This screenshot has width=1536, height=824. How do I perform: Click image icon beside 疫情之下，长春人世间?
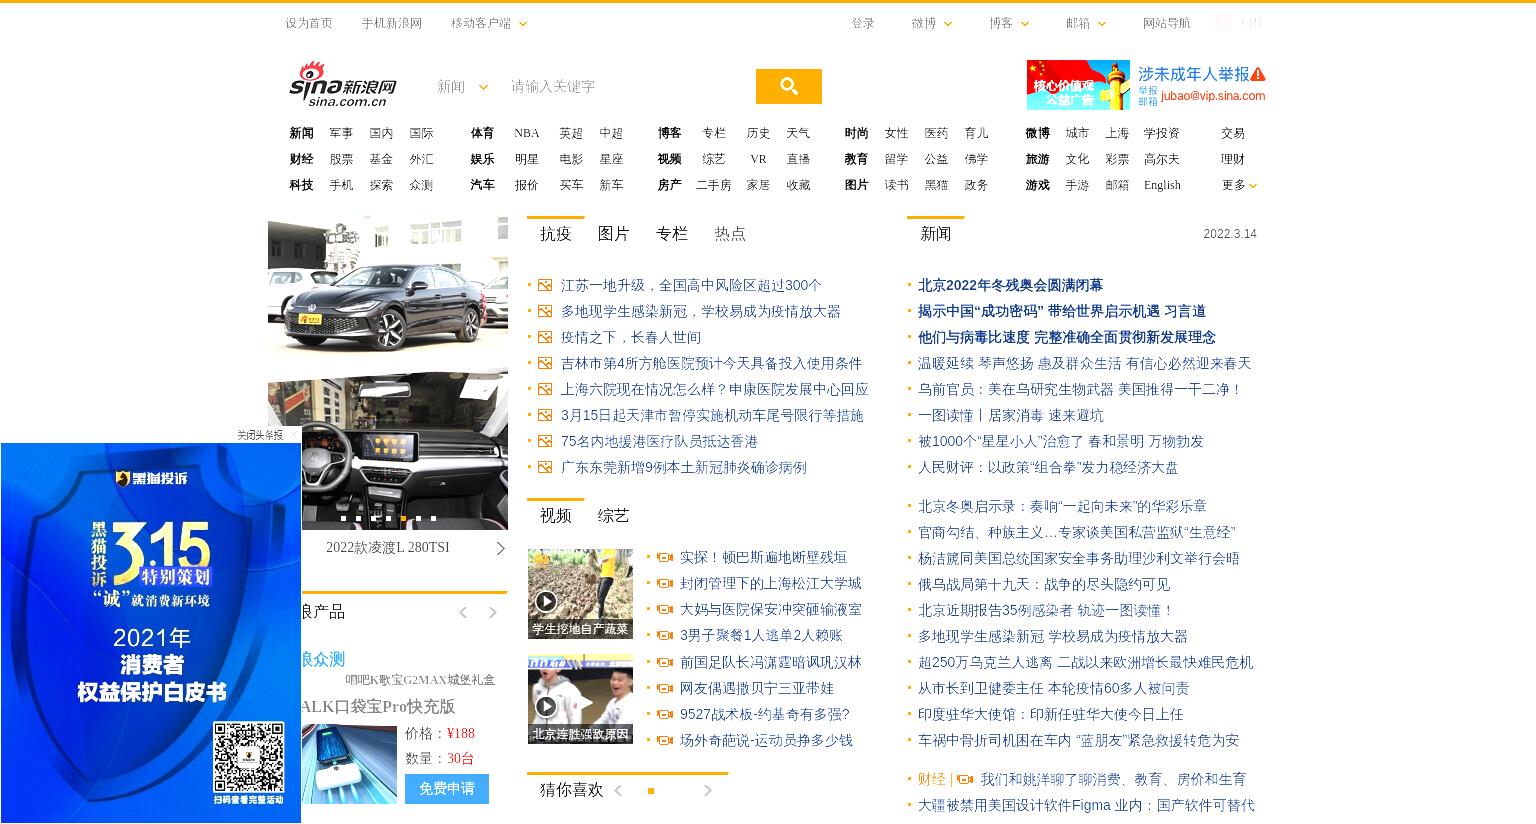tap(545, 337)
